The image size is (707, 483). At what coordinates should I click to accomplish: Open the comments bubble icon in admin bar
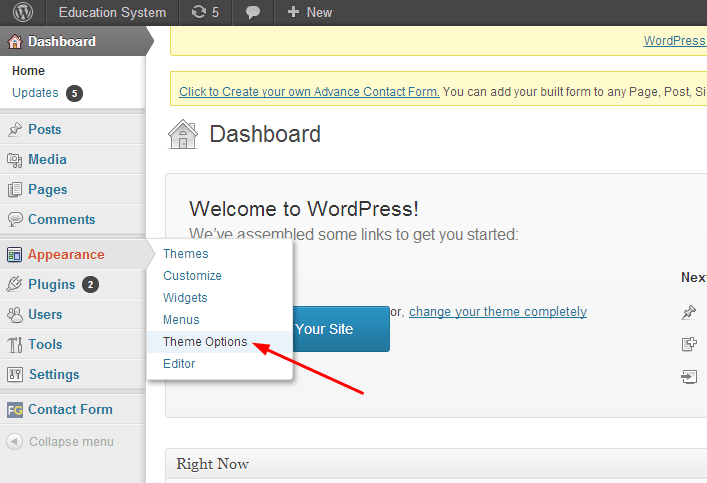click(x=252, y=13)
